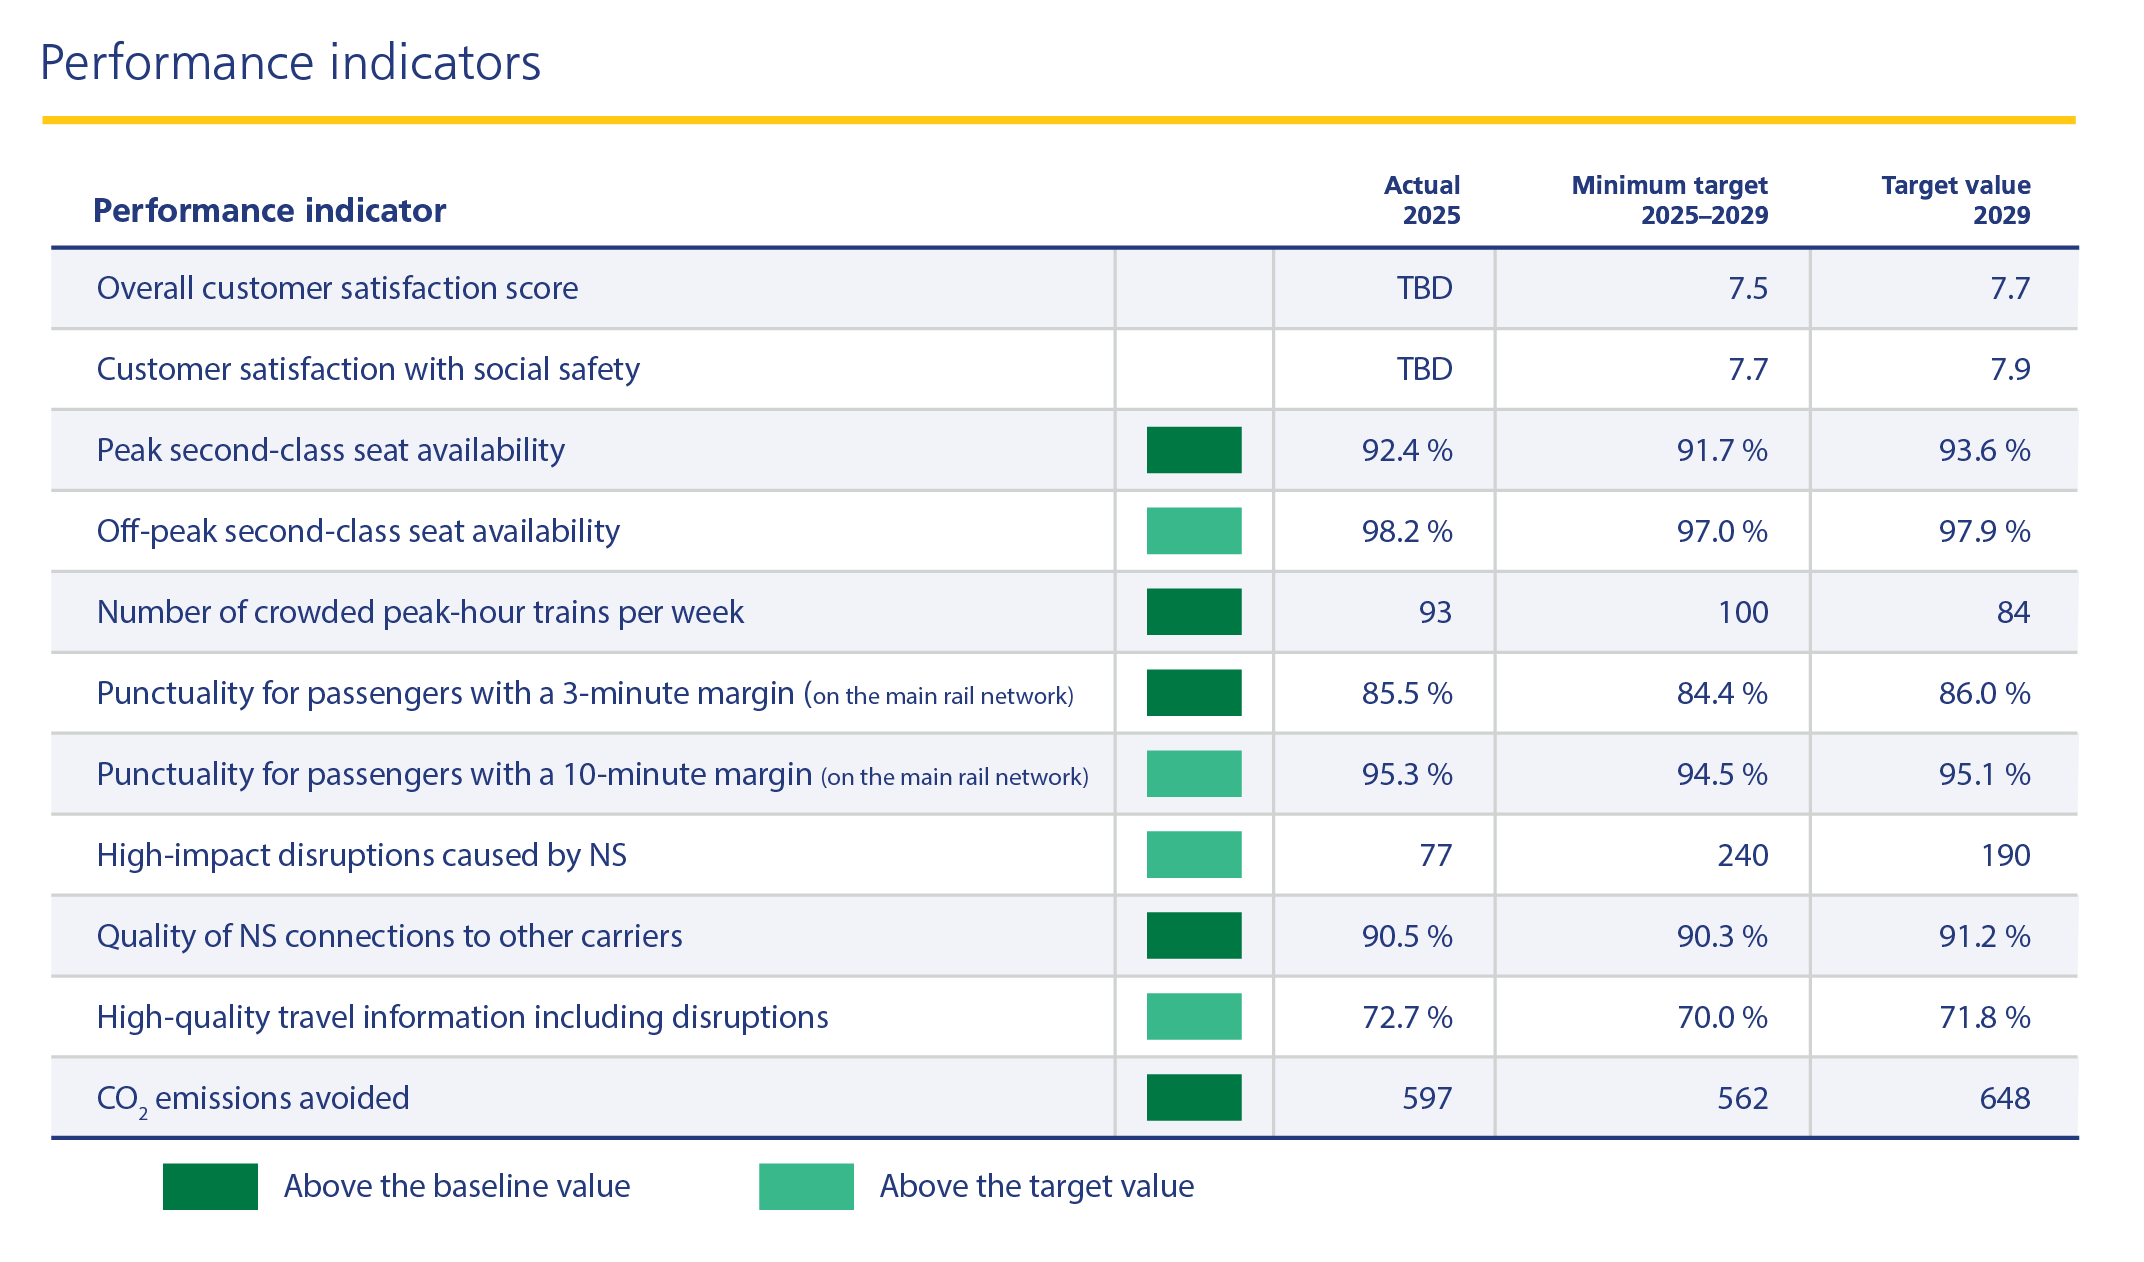Image resolution: width=2144 pixels, height=1262 pixels.
Task: Click the Target value 2029 column header
Action: [x=1955, y=200]
